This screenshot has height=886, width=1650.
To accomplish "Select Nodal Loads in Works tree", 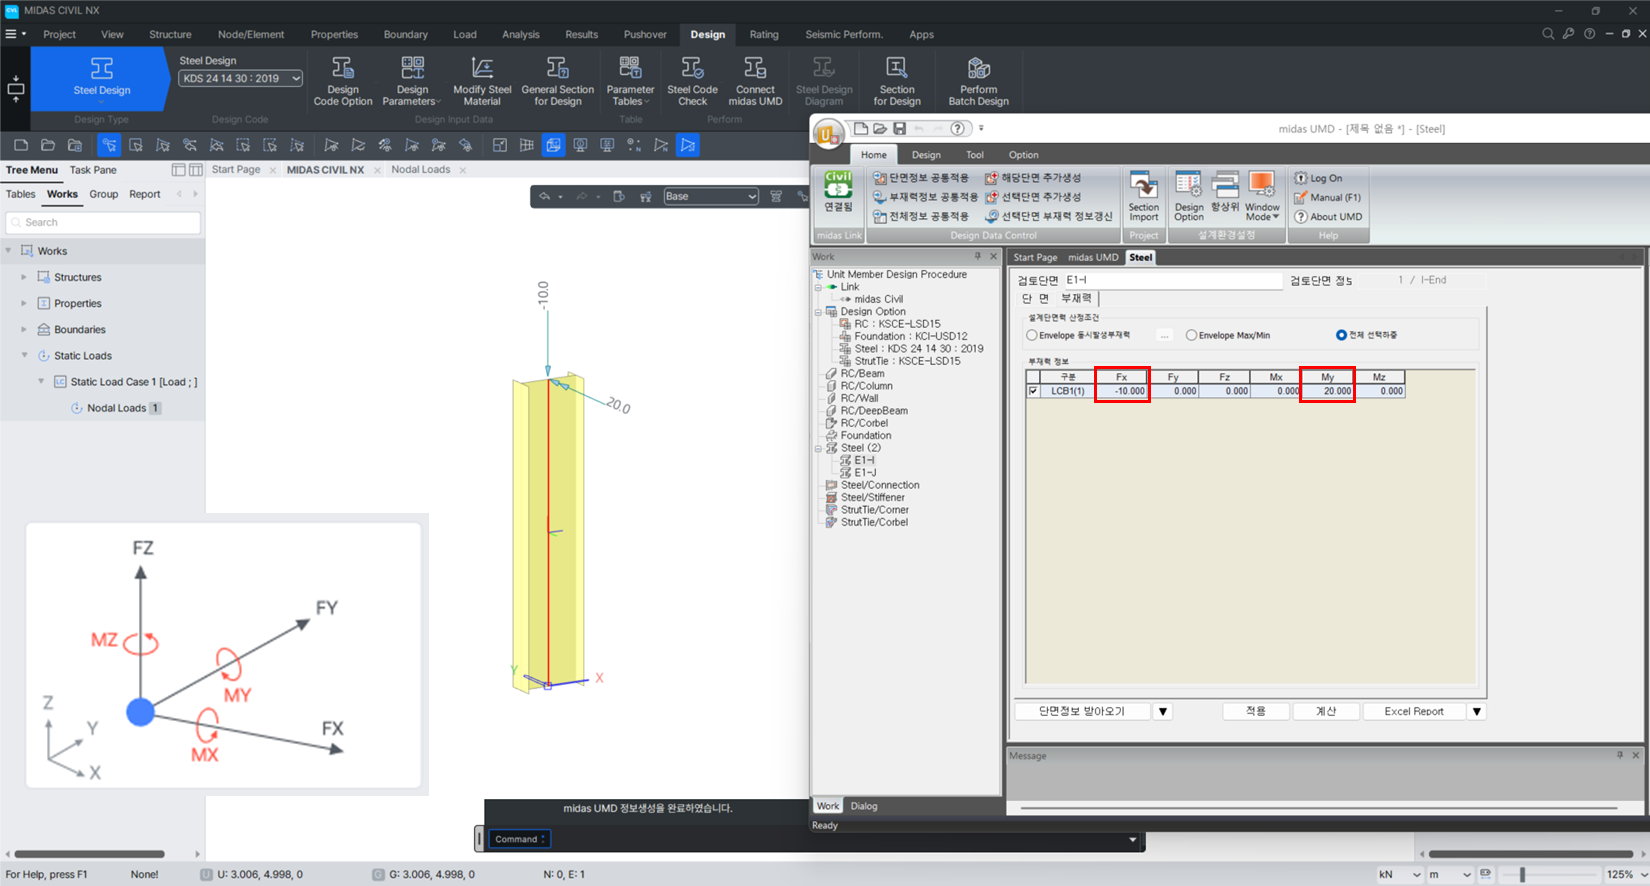I will click(x=116, y=408).
